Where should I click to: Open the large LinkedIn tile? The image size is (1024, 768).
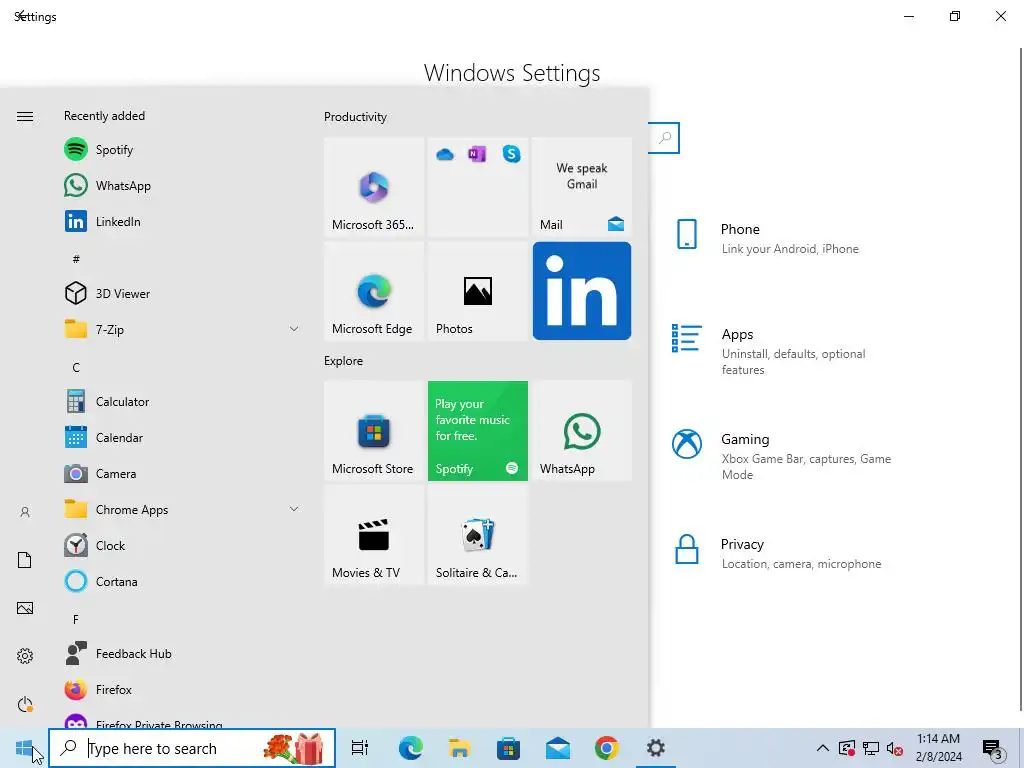point(582,291)
